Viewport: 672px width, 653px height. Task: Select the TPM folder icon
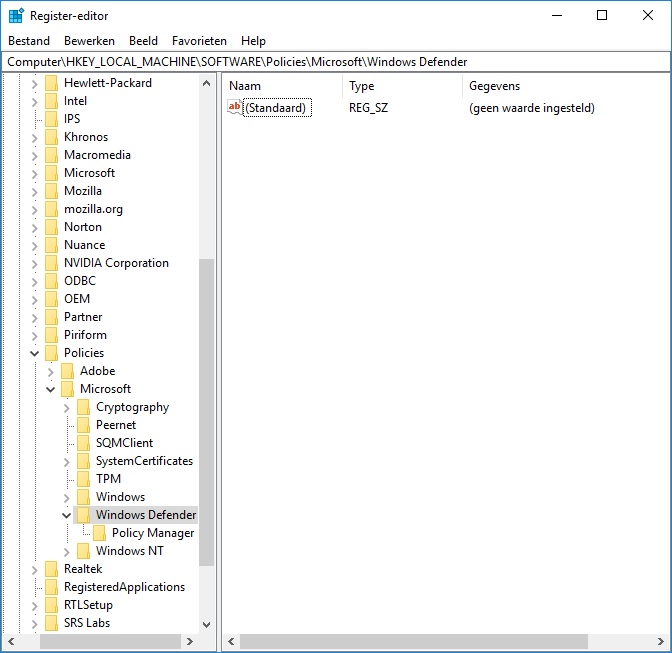coord(83,479)
